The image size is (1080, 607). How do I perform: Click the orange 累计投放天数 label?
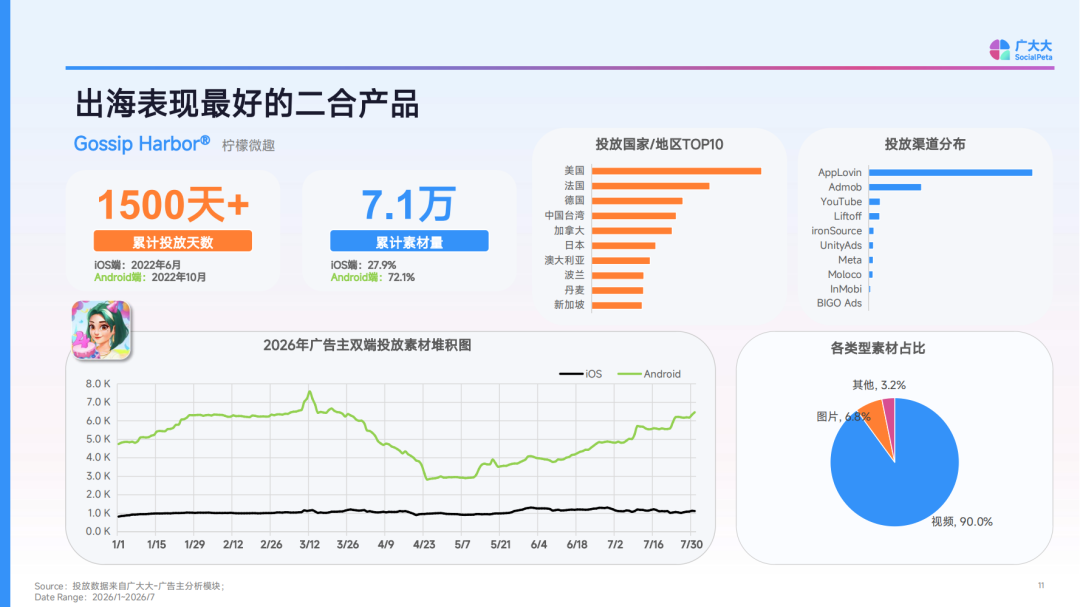click(173, 241)
